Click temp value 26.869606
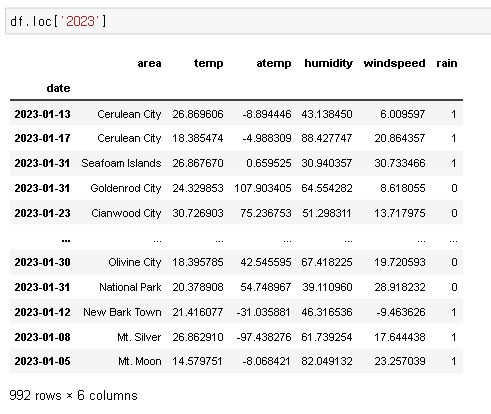This screenshot has width=491, height=414. coord(198,114)
